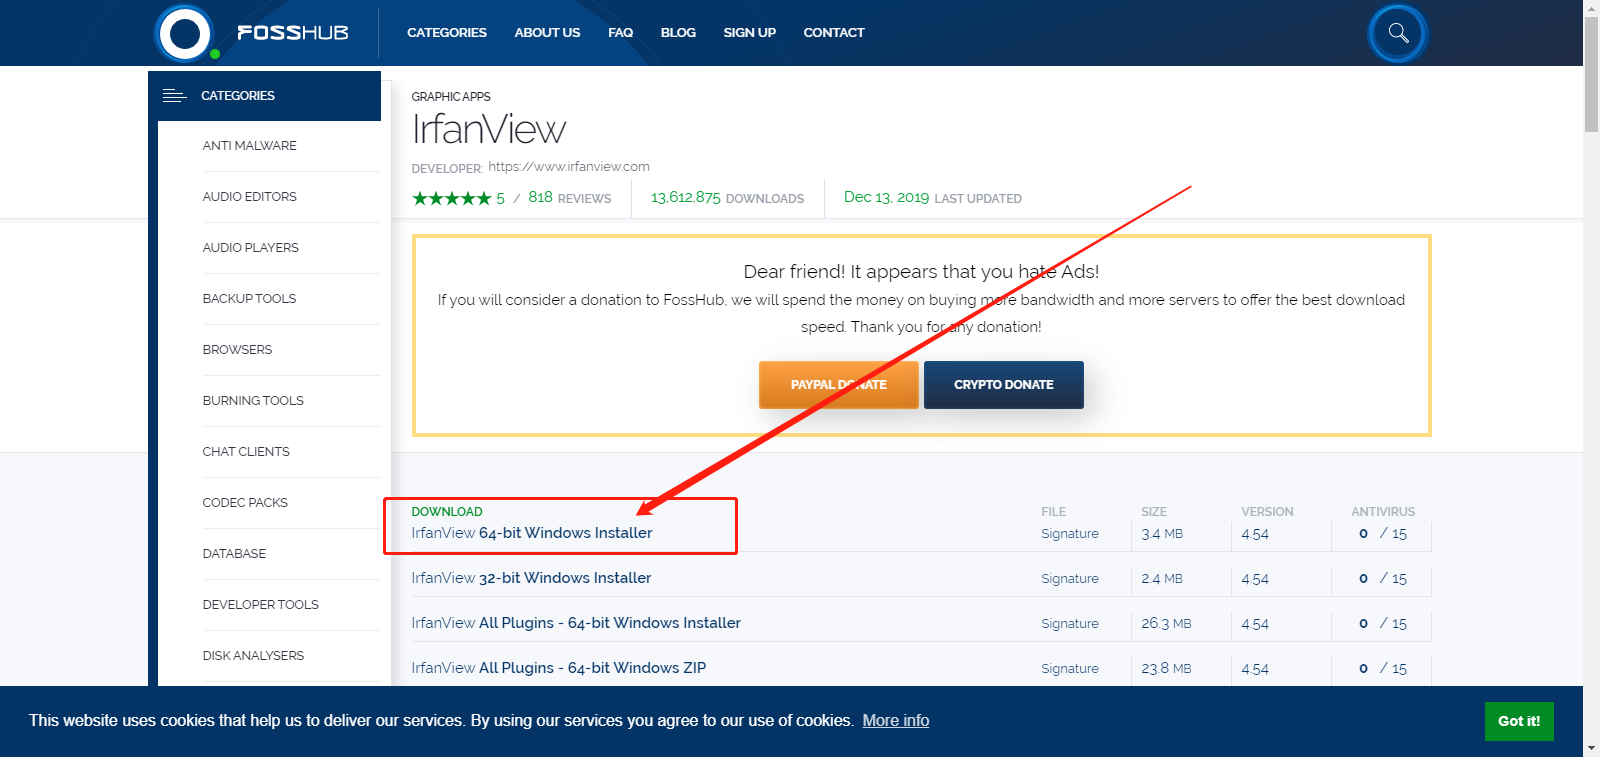The height and width of the screenshot is (757, 1600).
Task: Click antivirus result 0/15 for 32-bit Installer
Action: (x=1383, y=579)
